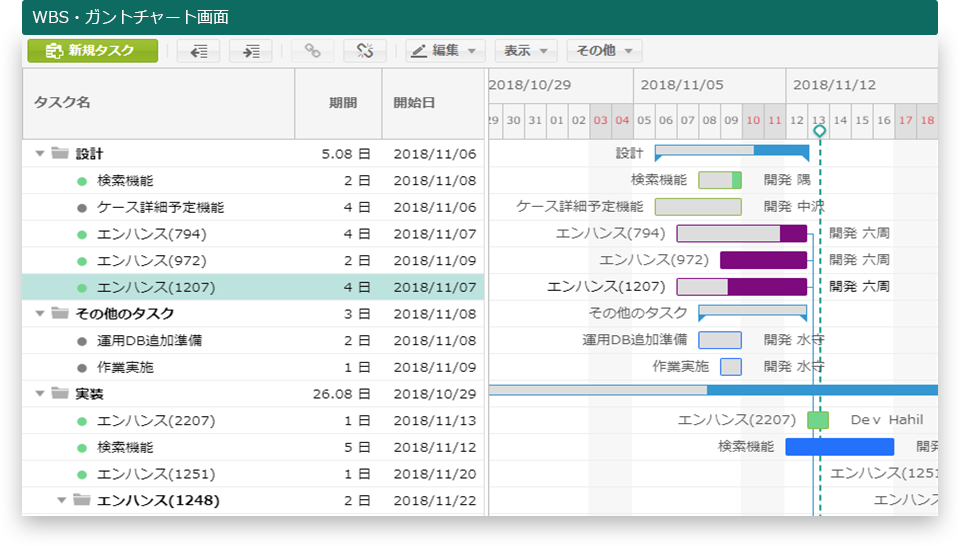Select the エンハンス(794) task name

(152, 234)
